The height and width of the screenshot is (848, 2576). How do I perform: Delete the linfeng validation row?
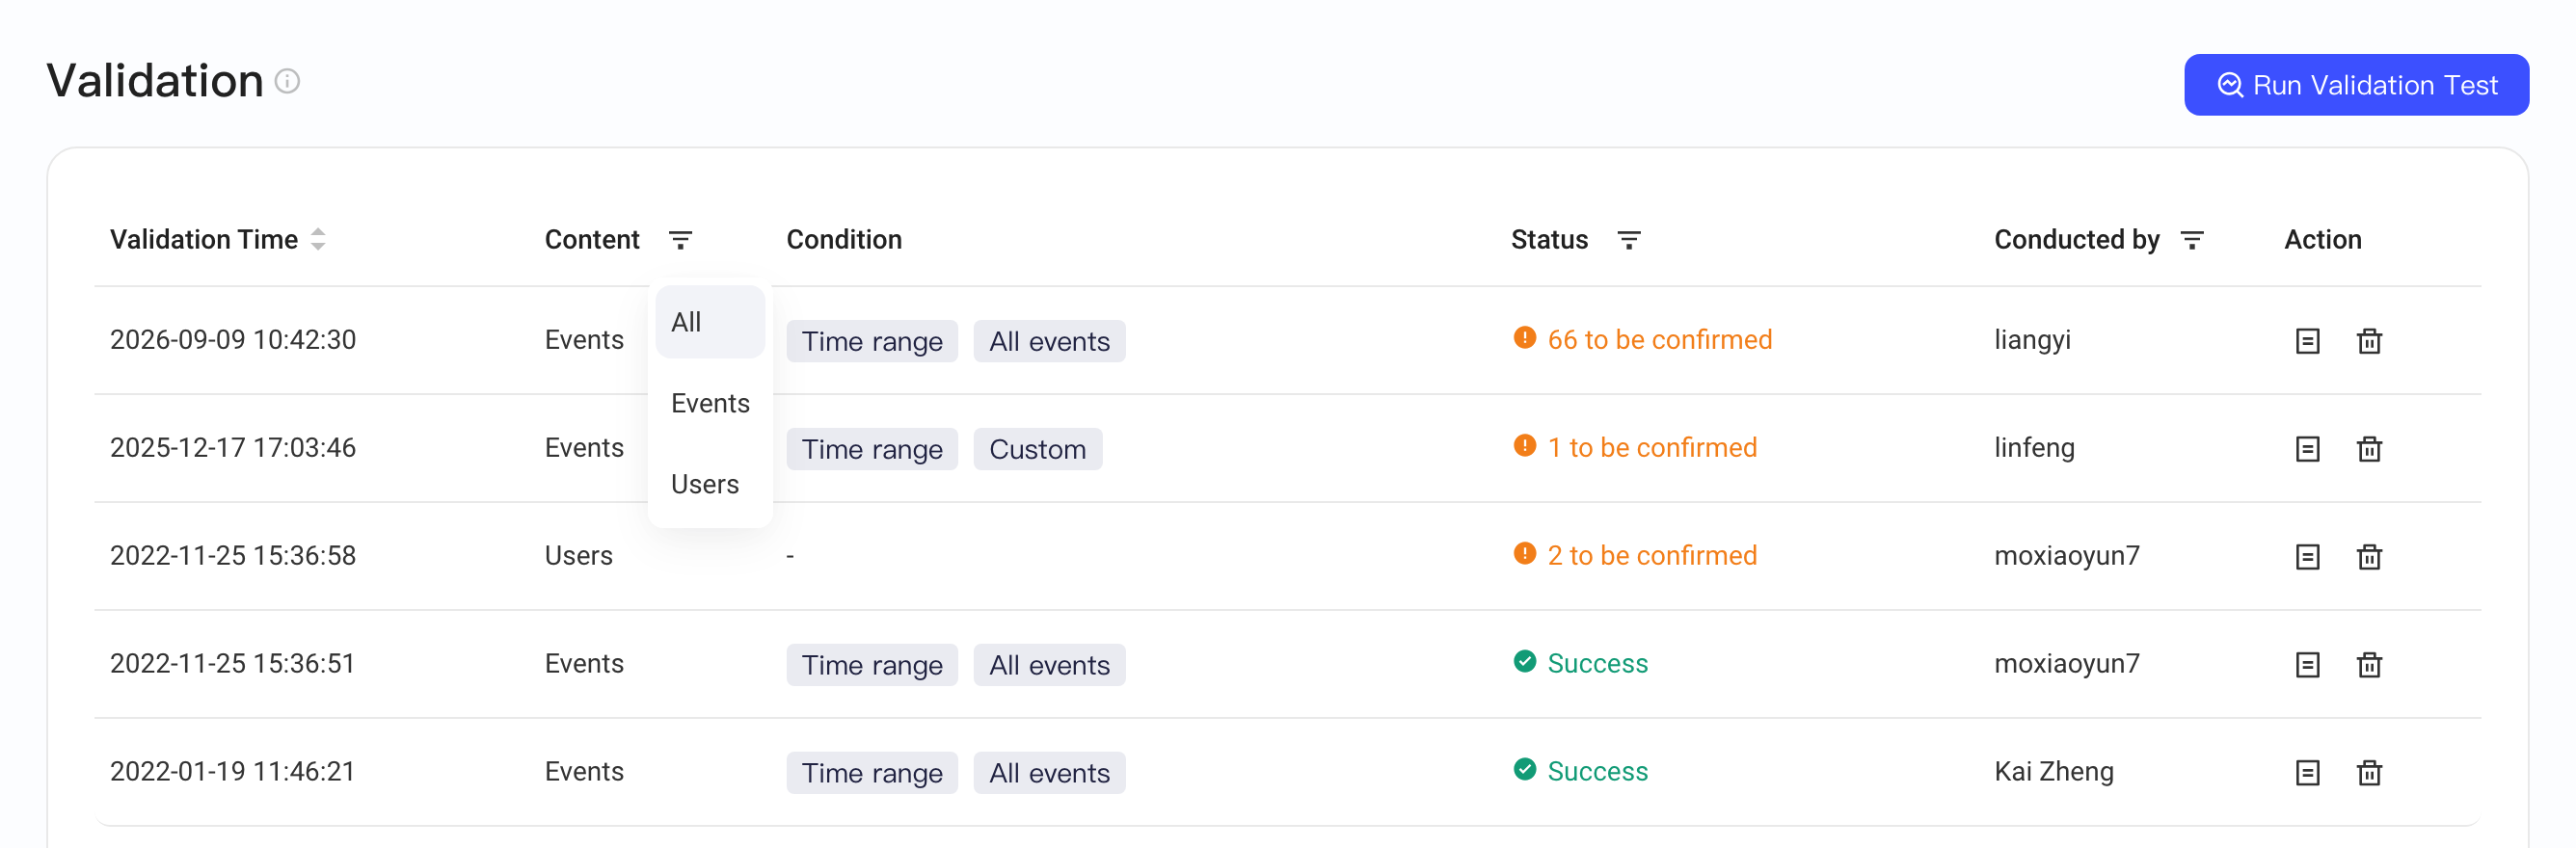coord(2369,449)
